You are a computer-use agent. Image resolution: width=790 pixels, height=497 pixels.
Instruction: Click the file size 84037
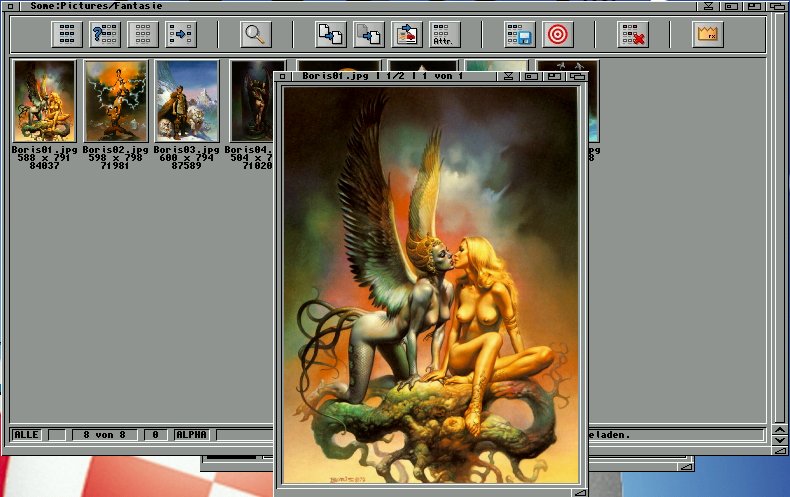pyautogui.click(x=44, y=165)
